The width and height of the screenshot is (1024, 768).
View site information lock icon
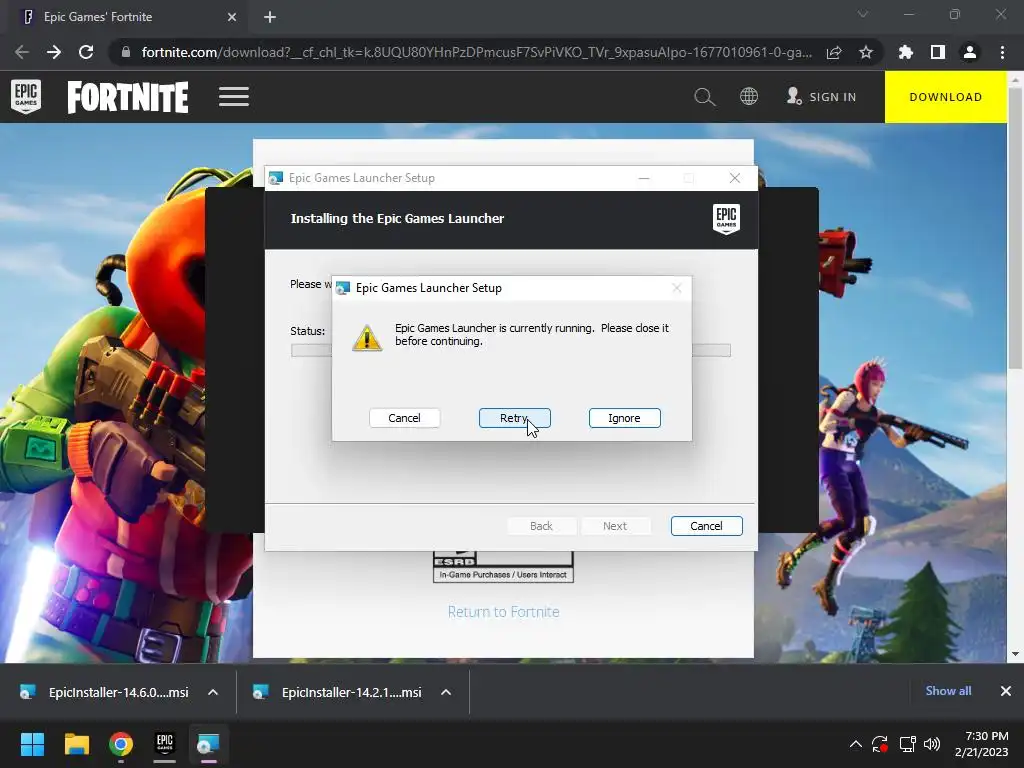click(126, 52)
